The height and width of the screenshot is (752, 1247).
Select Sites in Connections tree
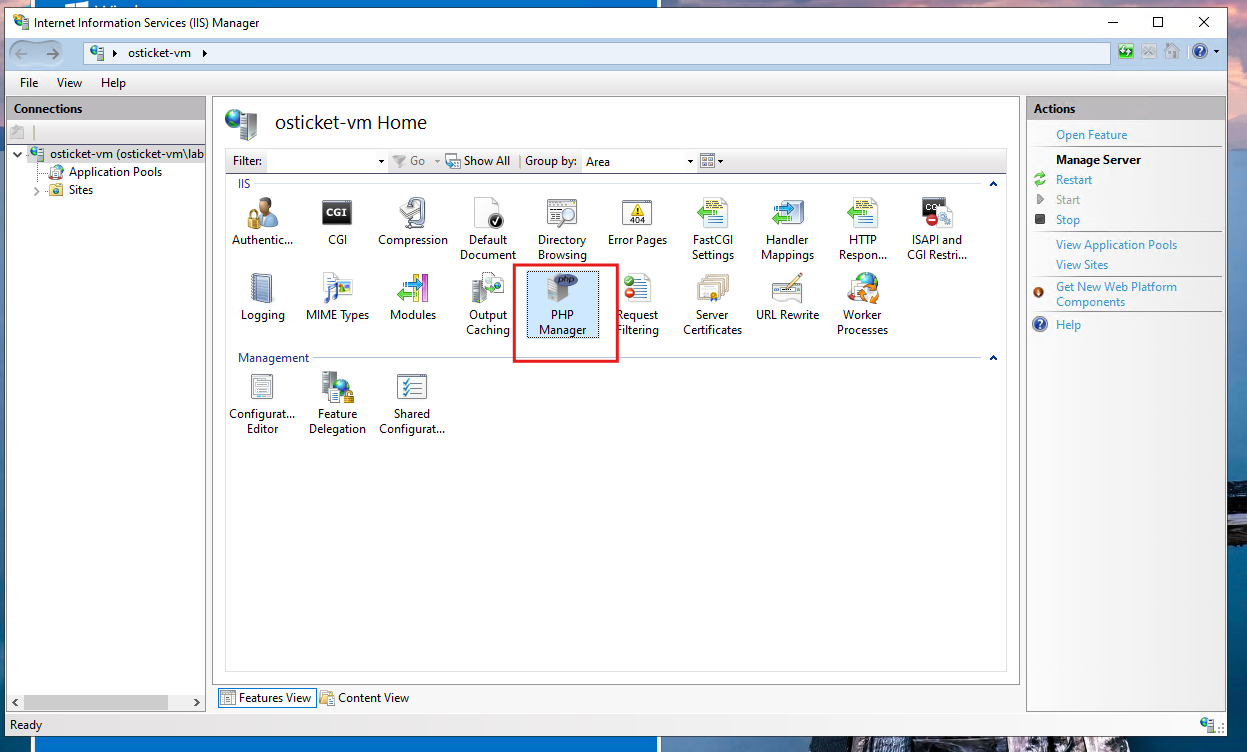[81, 190]
